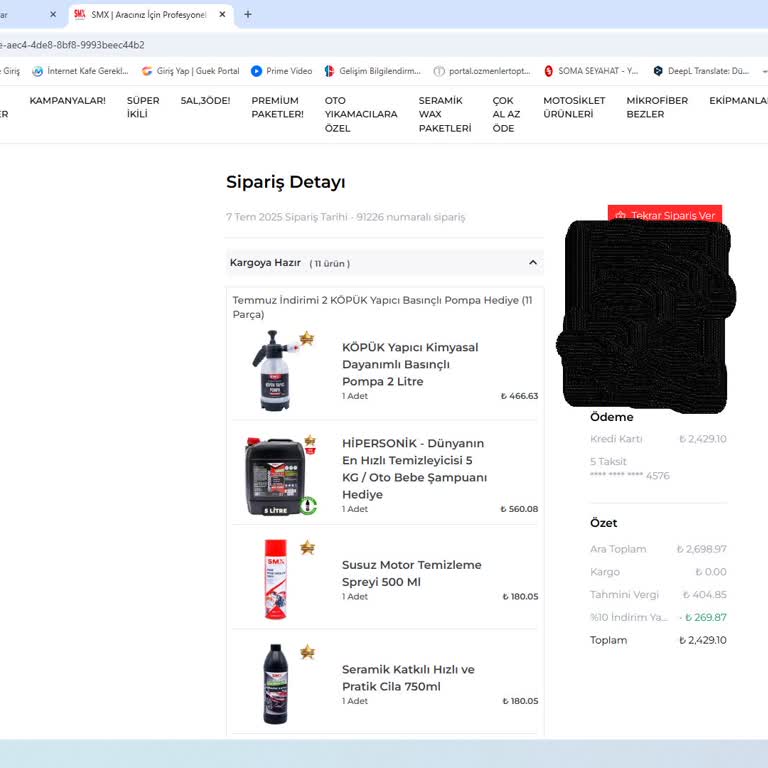The width and height of the screenshot is (768, 768).
Task: Open the KAMPANYALAR! menu
Action: [x=68, y=100]
